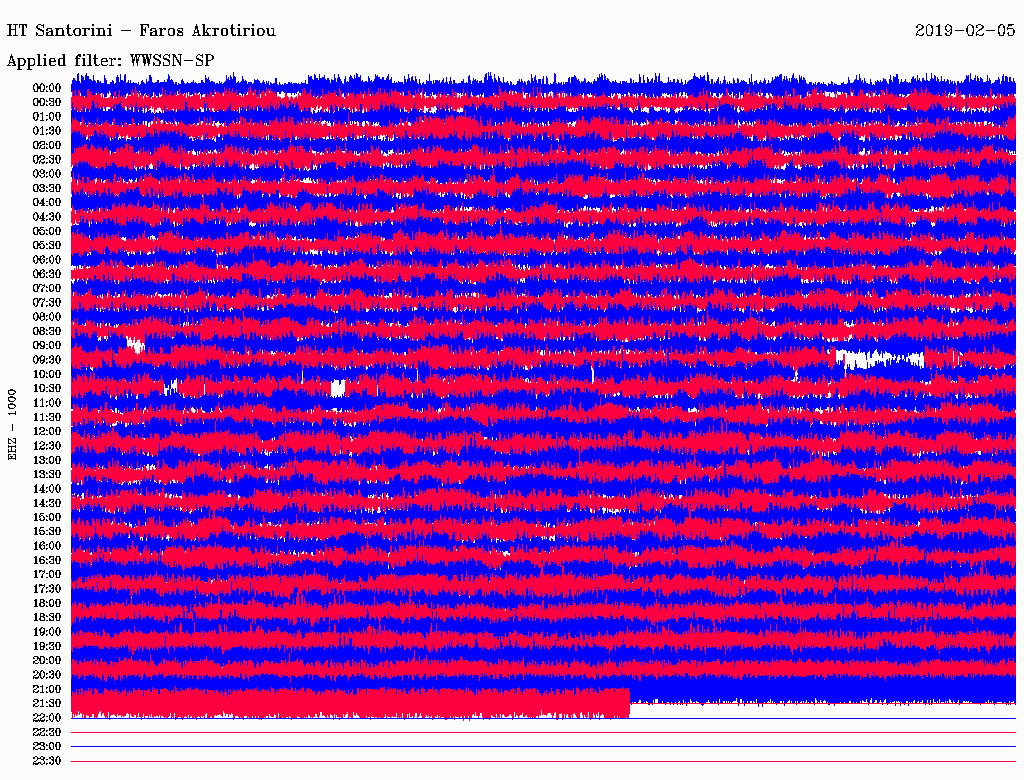This screenshot has height=780, width=1024.
Task: Select the 22:00 time label
Action: pyautogui.click(x=47, y=718)
